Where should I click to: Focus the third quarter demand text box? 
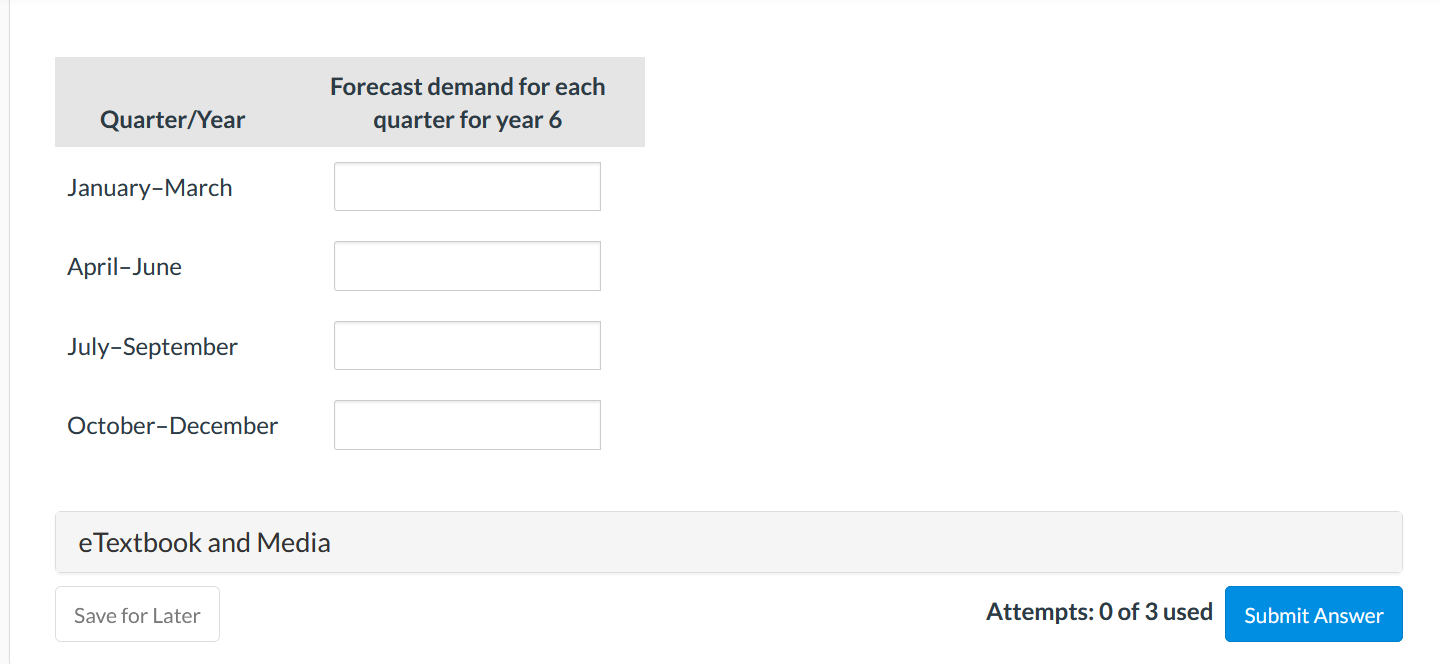tap(467, 346)
